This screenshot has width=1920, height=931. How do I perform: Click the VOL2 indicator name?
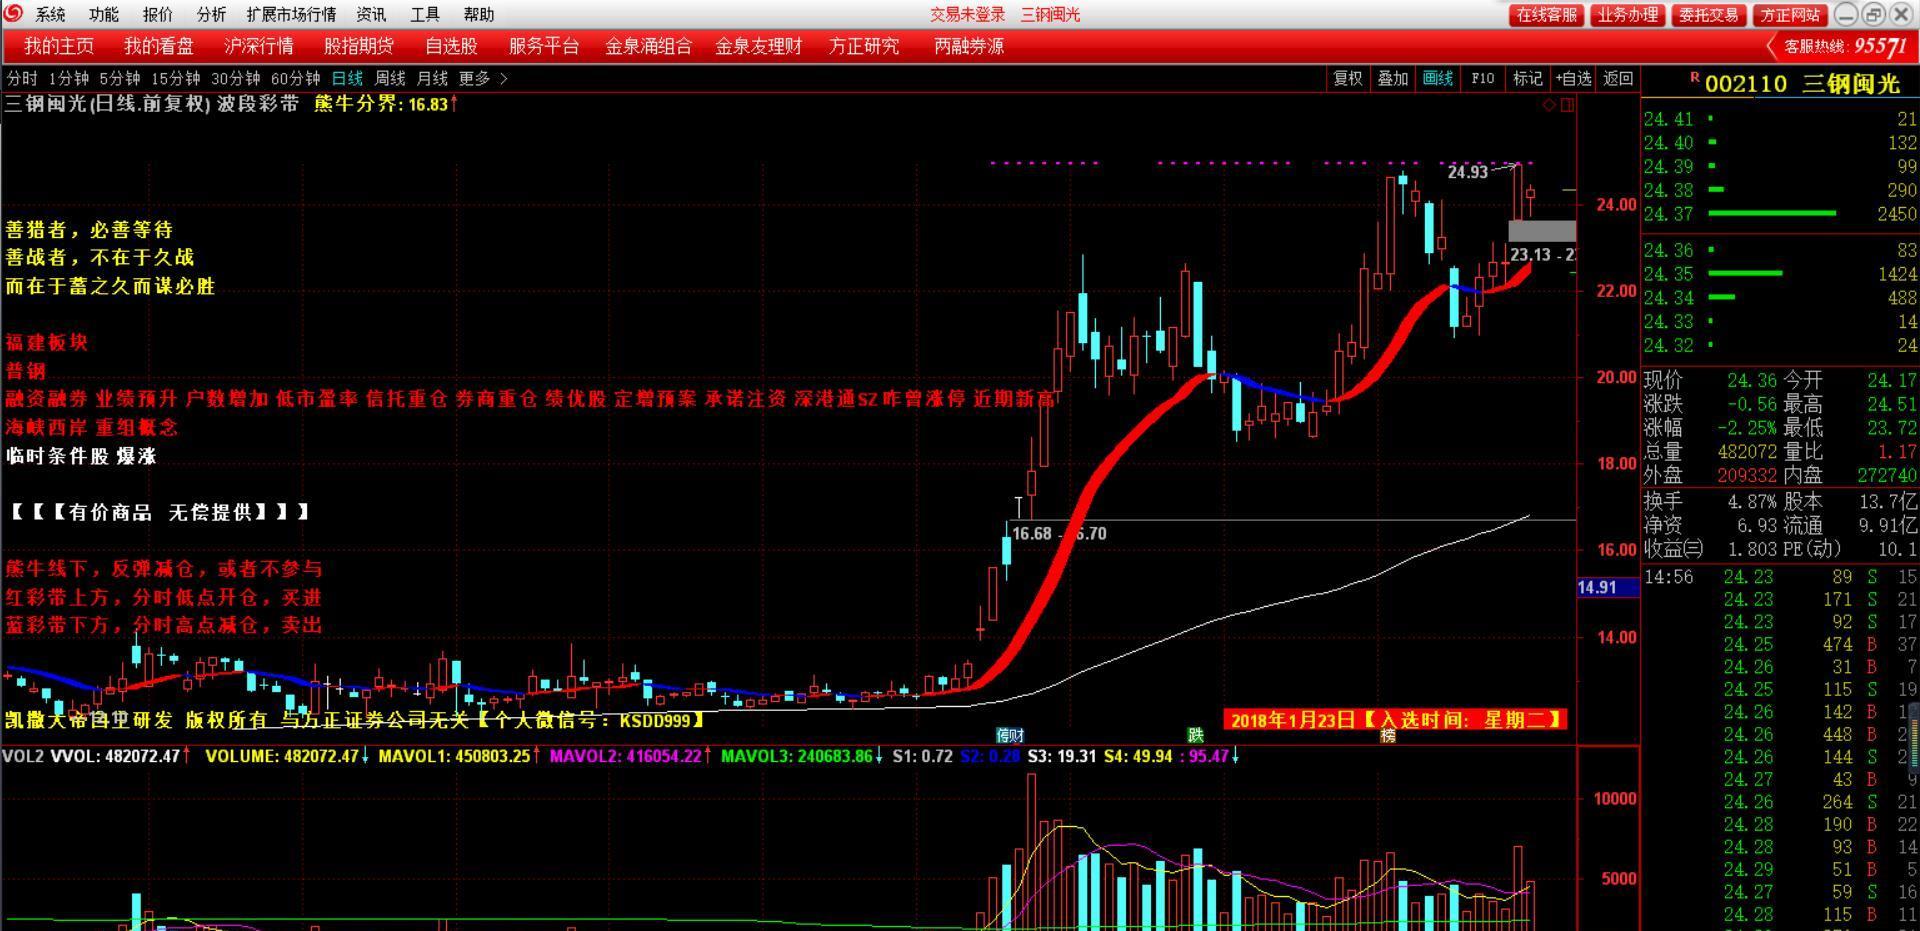click(22, 756)
